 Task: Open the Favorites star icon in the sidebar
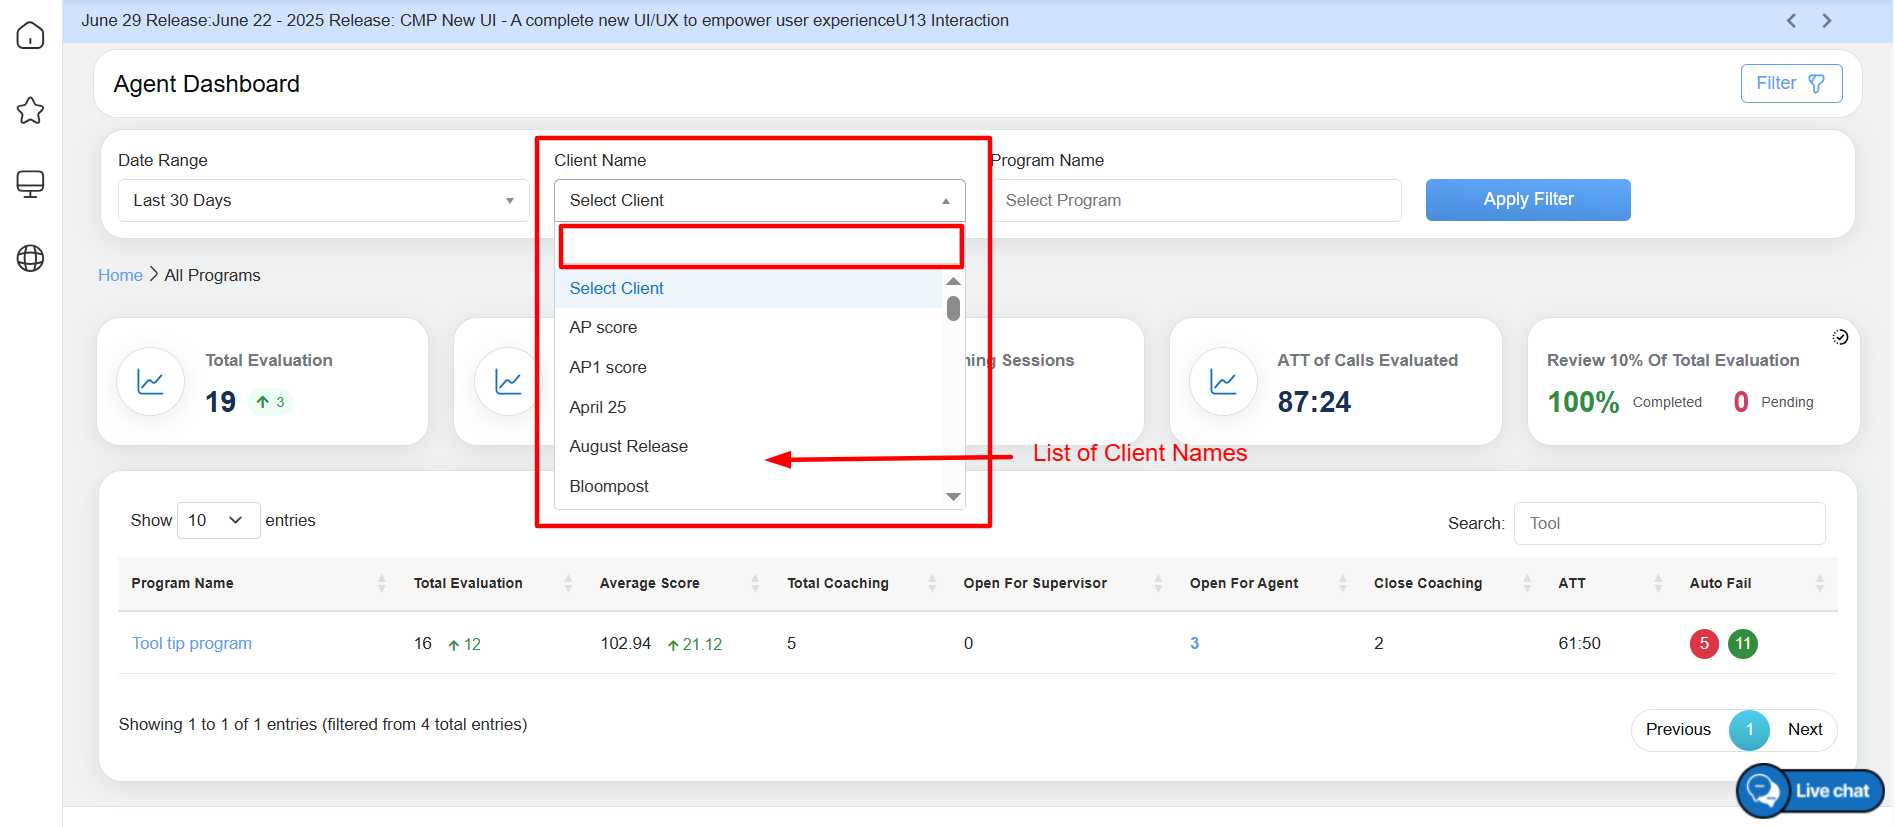pos(30,110)
